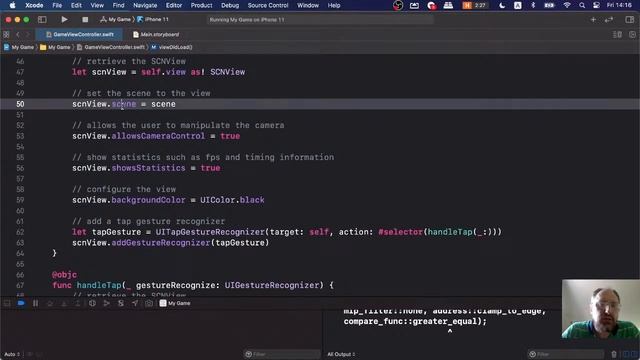
Task: Click the Step Out debug icon
Action: (78, 303)
